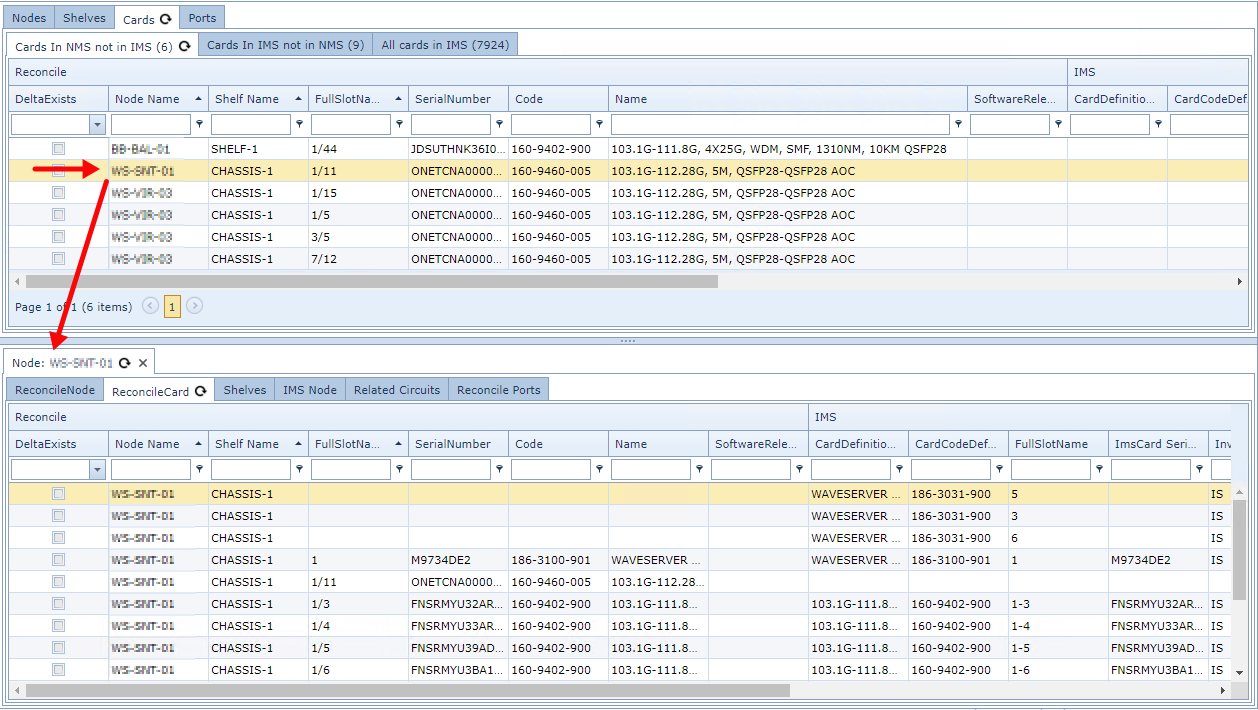Image resolution: width=1258 pixels, height=710 pixels.
Task: Check the DeltaExists box for BB-BAL-01 row
Action: pos(59,149)
